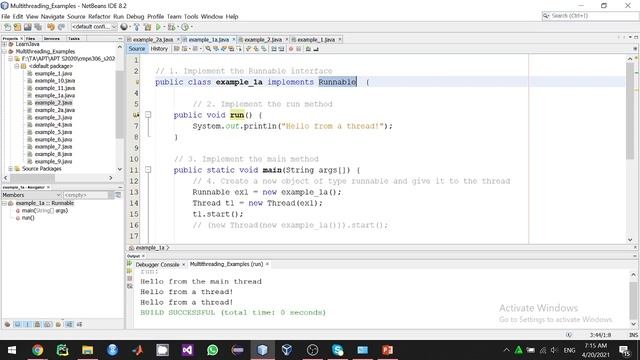
Task: Open Visual Studio from the taskbar
Action: point(187,350)
